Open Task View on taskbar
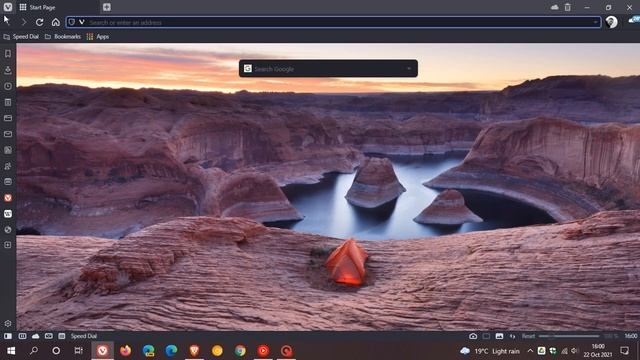 [79, 351]
